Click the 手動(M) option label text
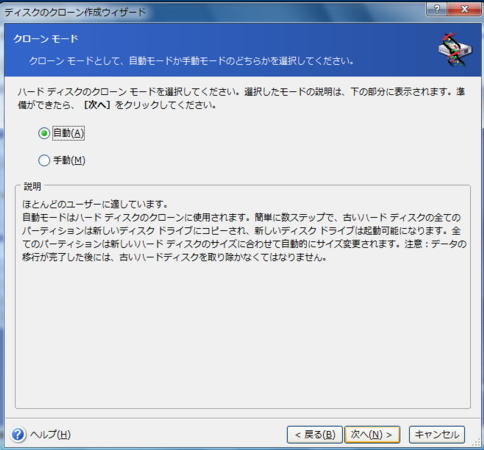The image size is (484, 450). [69, 160]
